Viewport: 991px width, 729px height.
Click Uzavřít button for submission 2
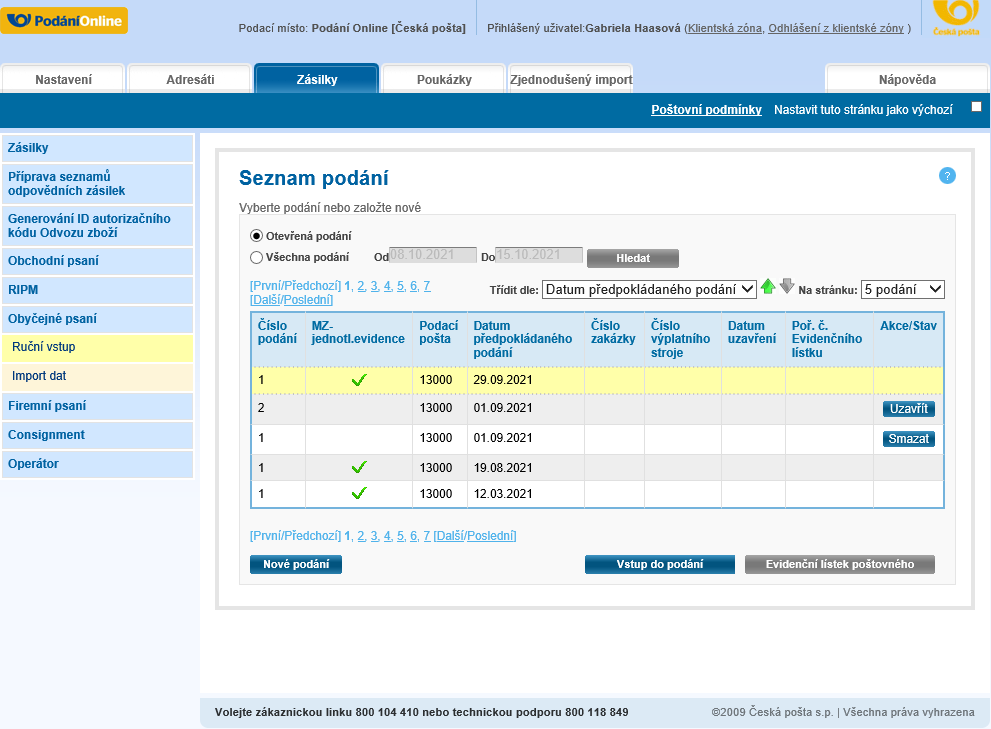pos(908,409)
